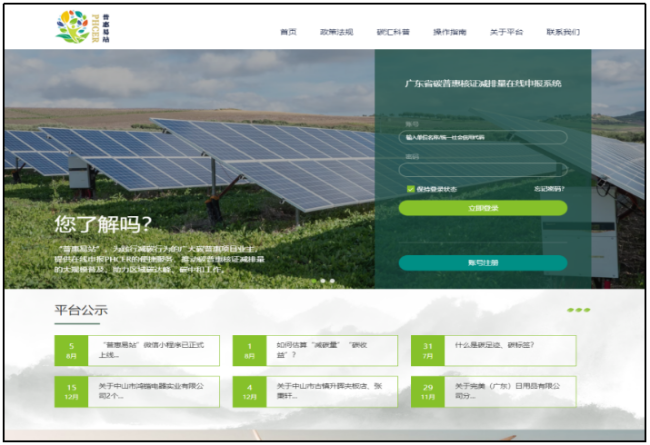Click the 31 7月 date badge
The height and width of the screenshot is (445, 650).
tap(427, 350)
